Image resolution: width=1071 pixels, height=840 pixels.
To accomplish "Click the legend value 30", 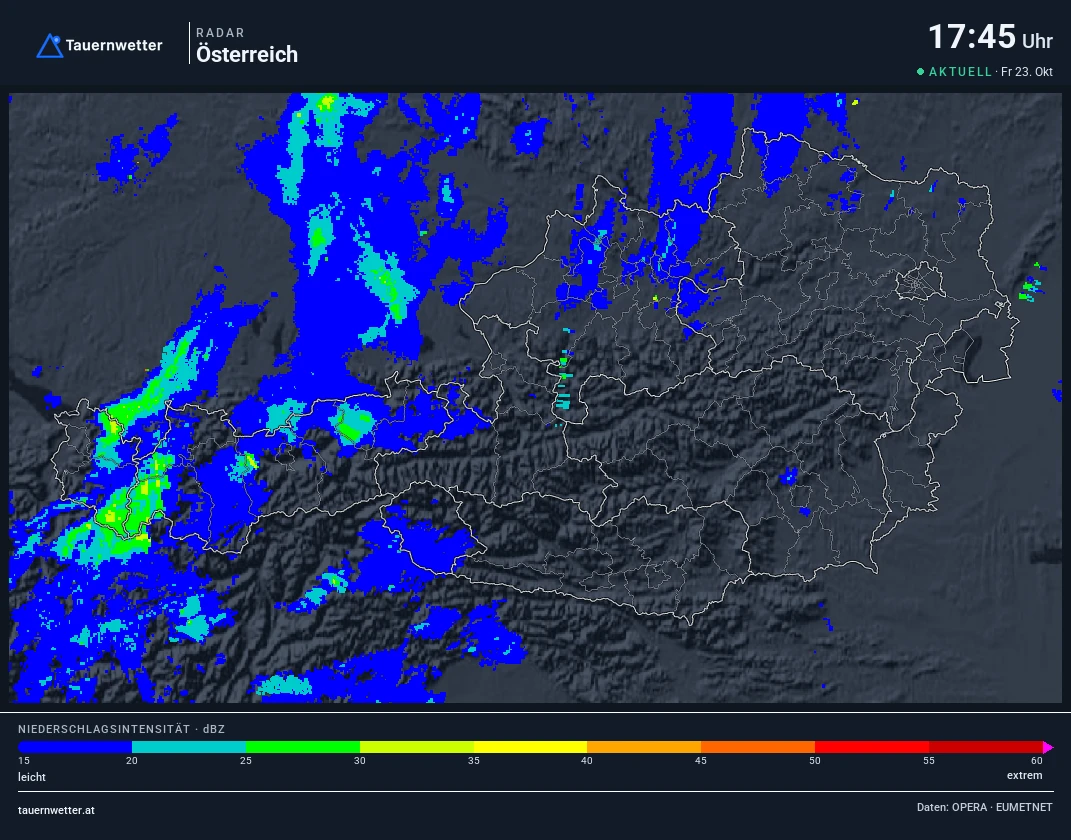I will pyautogui.click(x=360, y=761).
